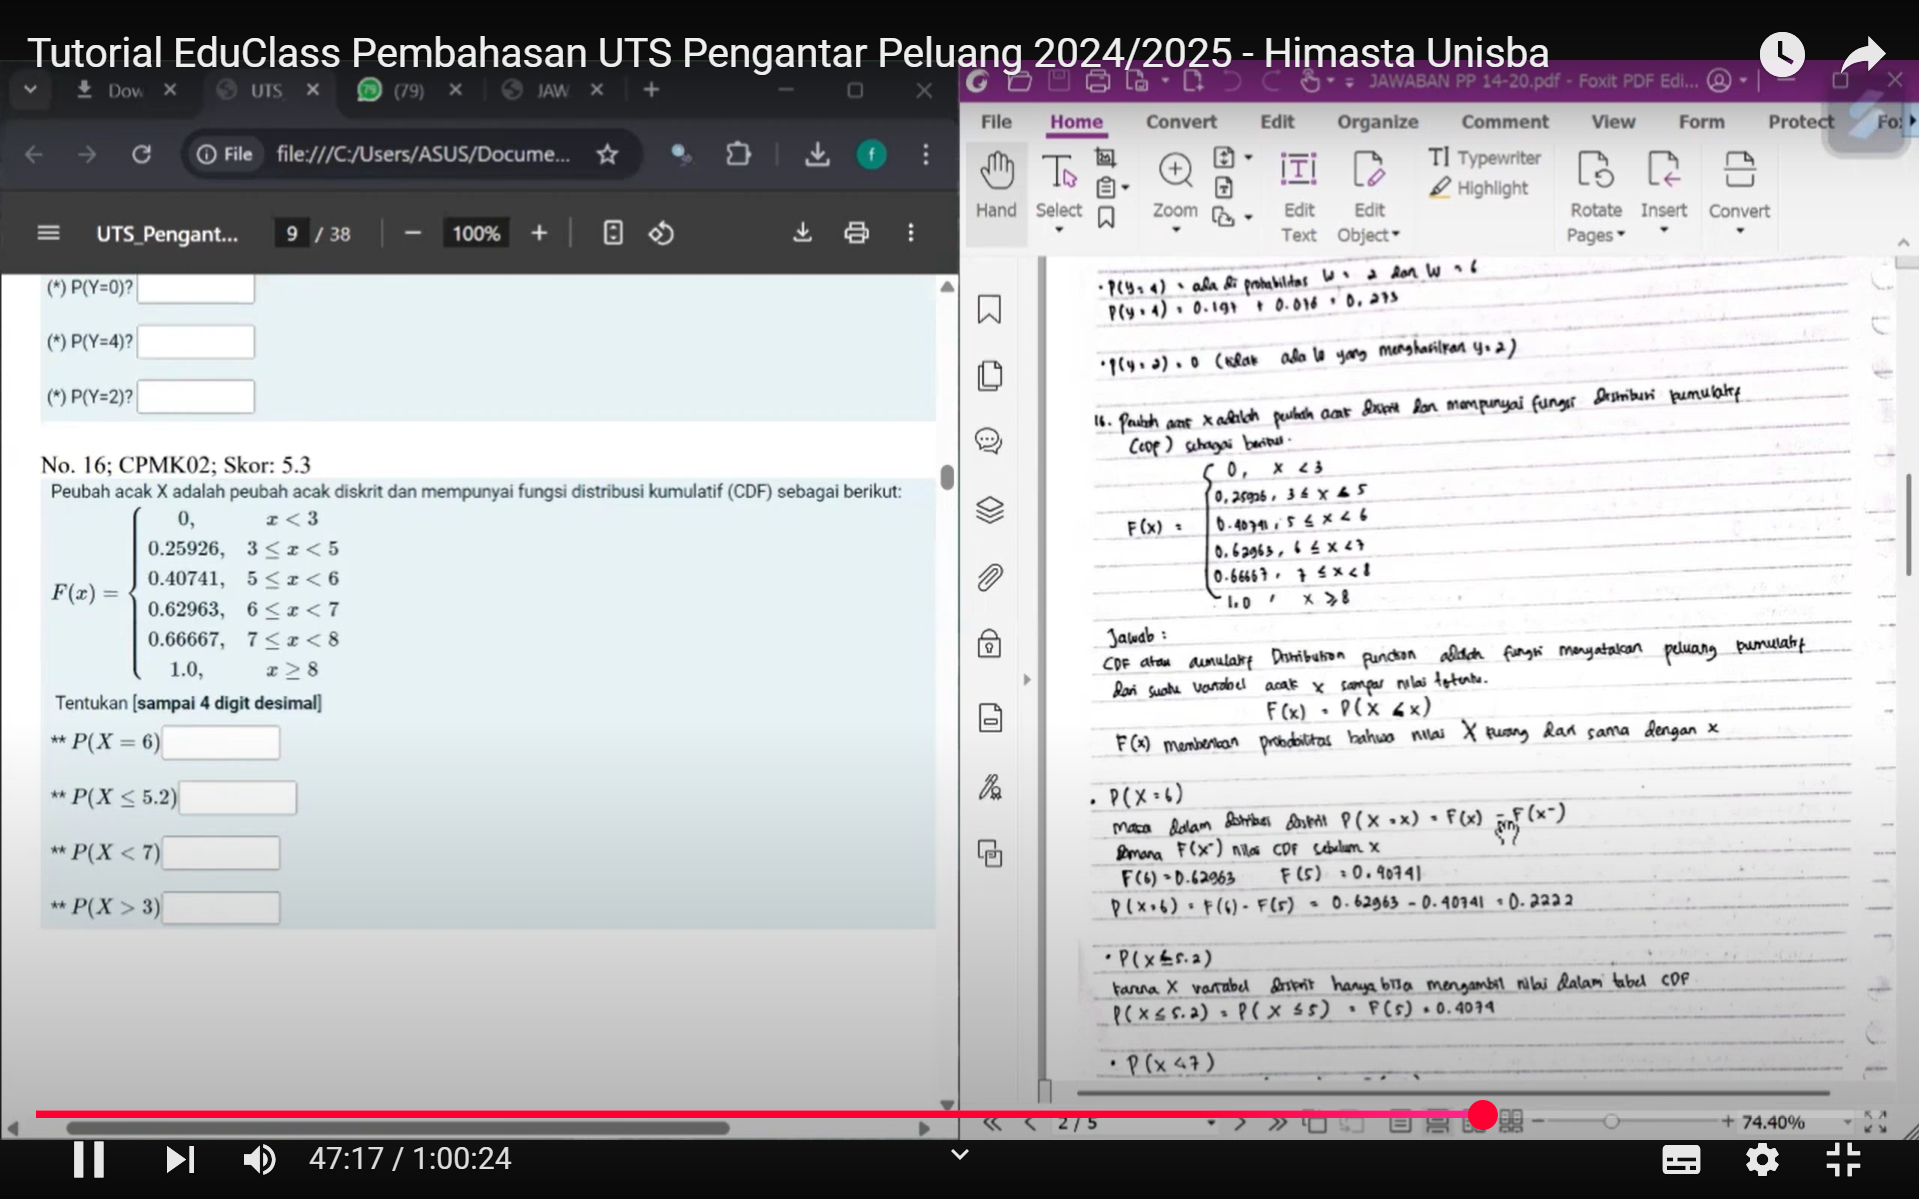Viewport: 1919px width, 1199px height.
Task: Switch to the Organize ribbon tab
Action: 1378,122
